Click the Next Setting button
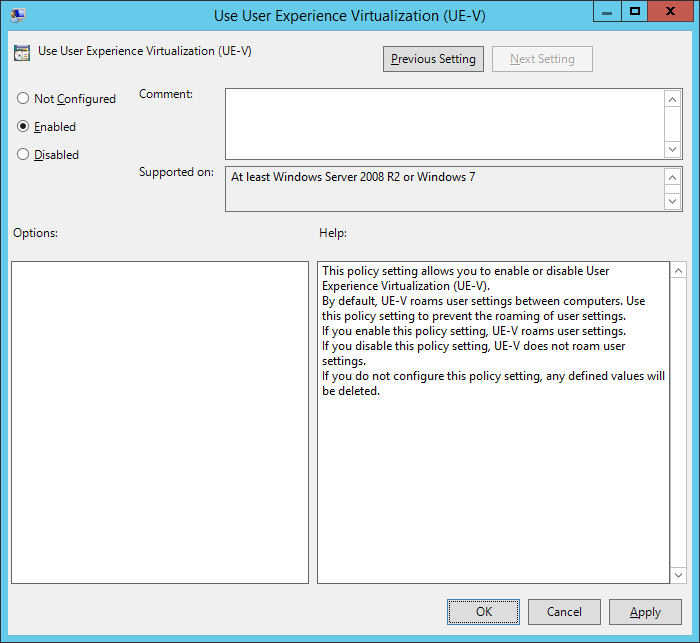The height and width of the screenshot is (643, 700). 542,59
